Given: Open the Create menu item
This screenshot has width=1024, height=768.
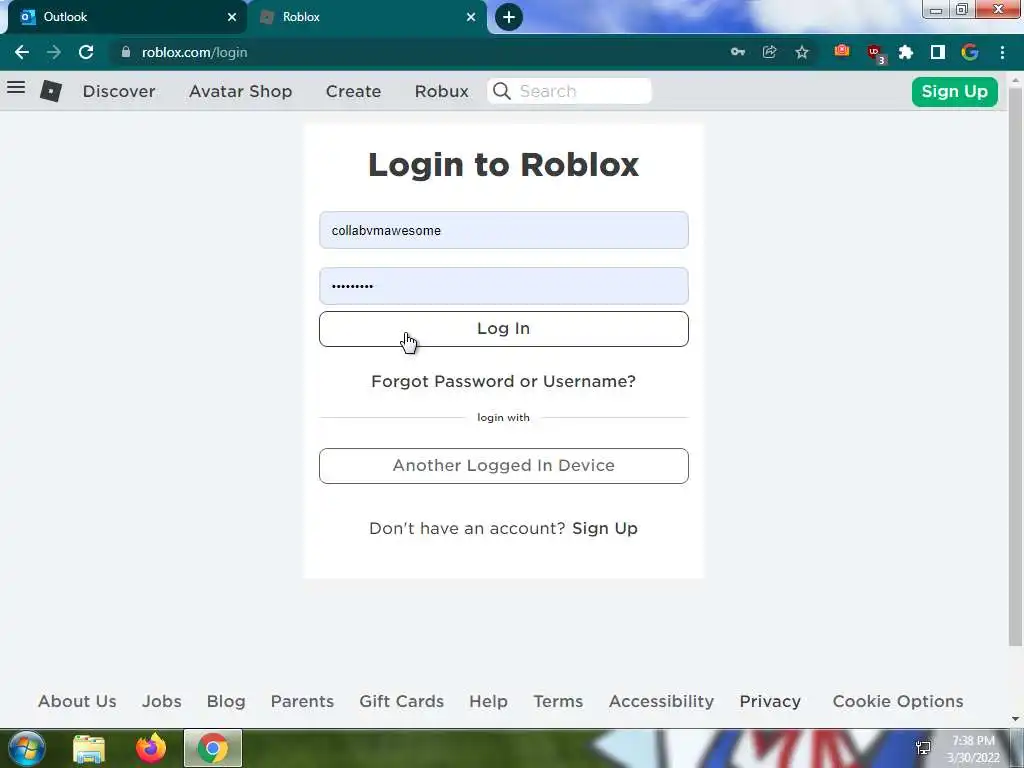Looking at the screenshot, I should (353, 91).
